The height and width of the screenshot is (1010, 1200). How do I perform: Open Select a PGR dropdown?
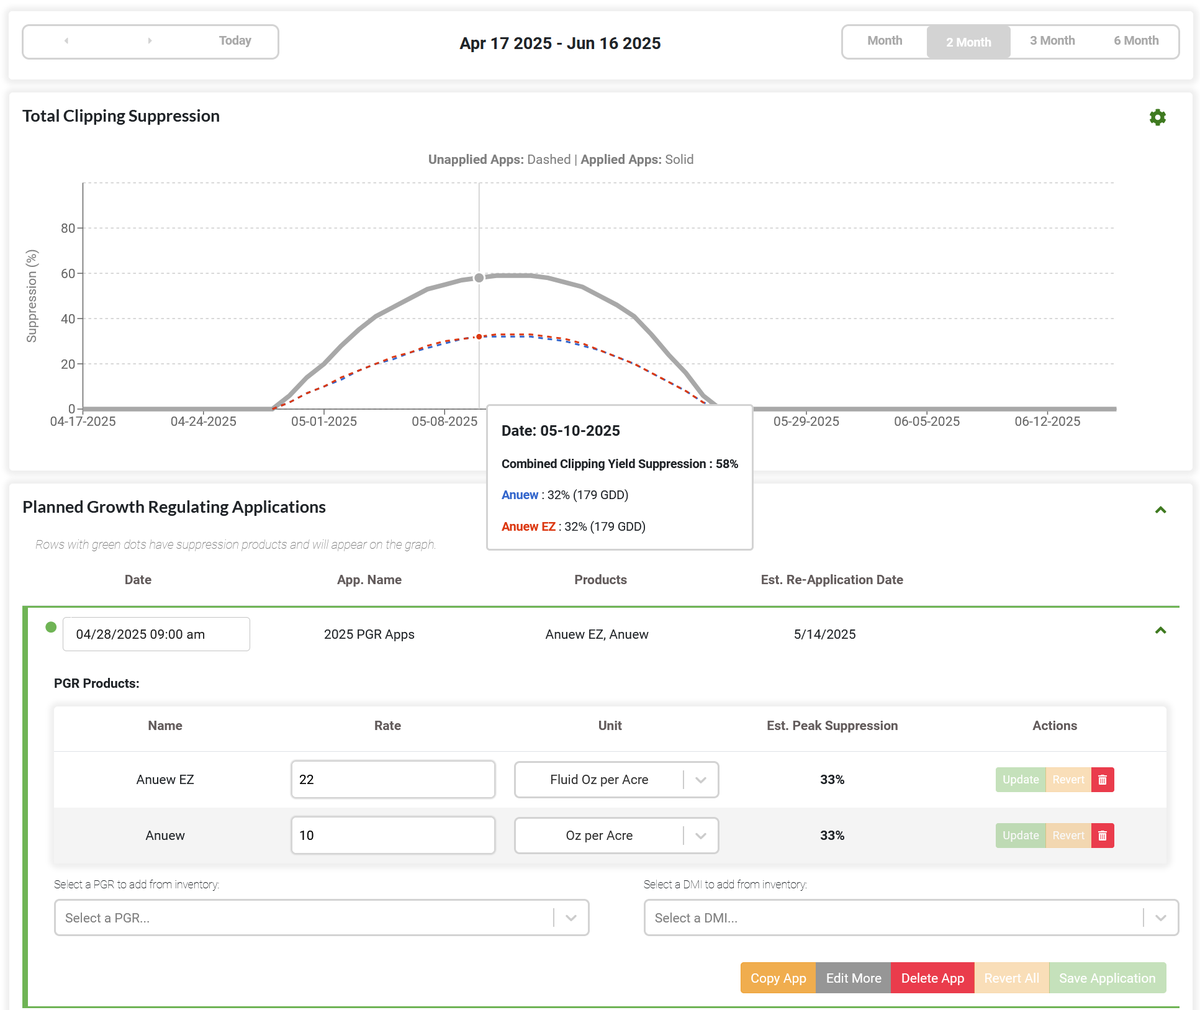point(321,918)
